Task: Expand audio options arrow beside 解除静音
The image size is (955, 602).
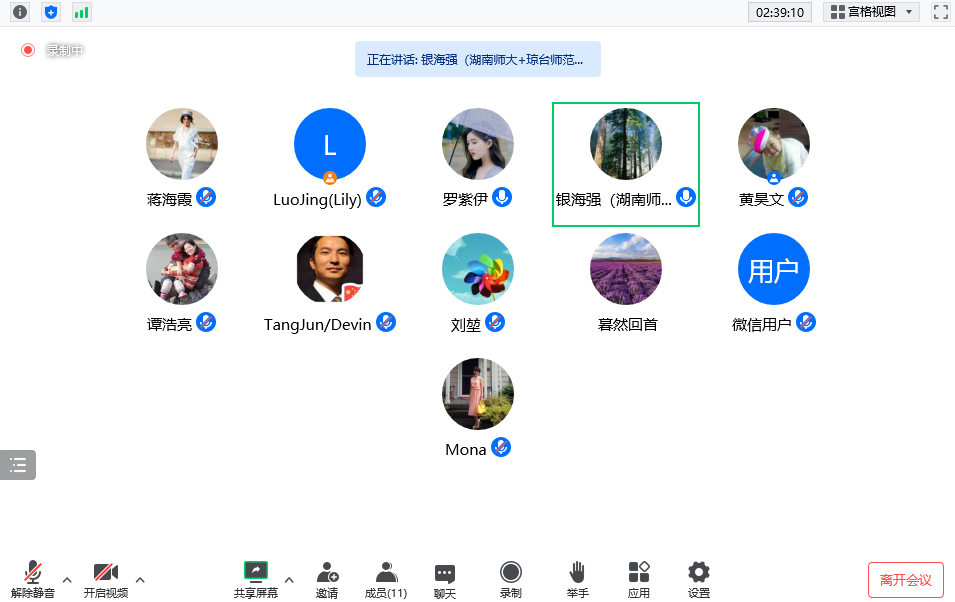Action: click(x=67, y=579)
